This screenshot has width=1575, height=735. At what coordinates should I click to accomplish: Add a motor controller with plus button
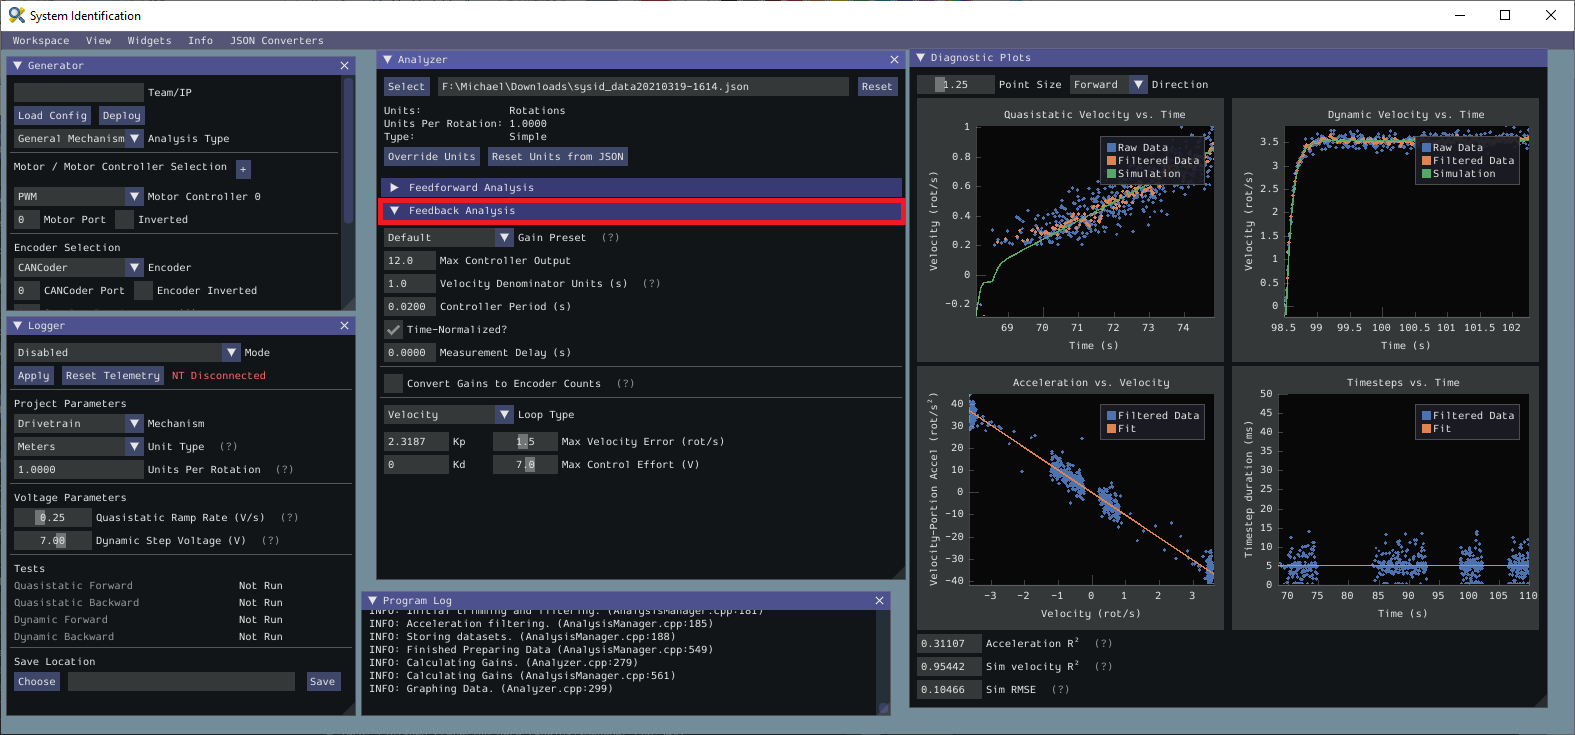(243, 169)
